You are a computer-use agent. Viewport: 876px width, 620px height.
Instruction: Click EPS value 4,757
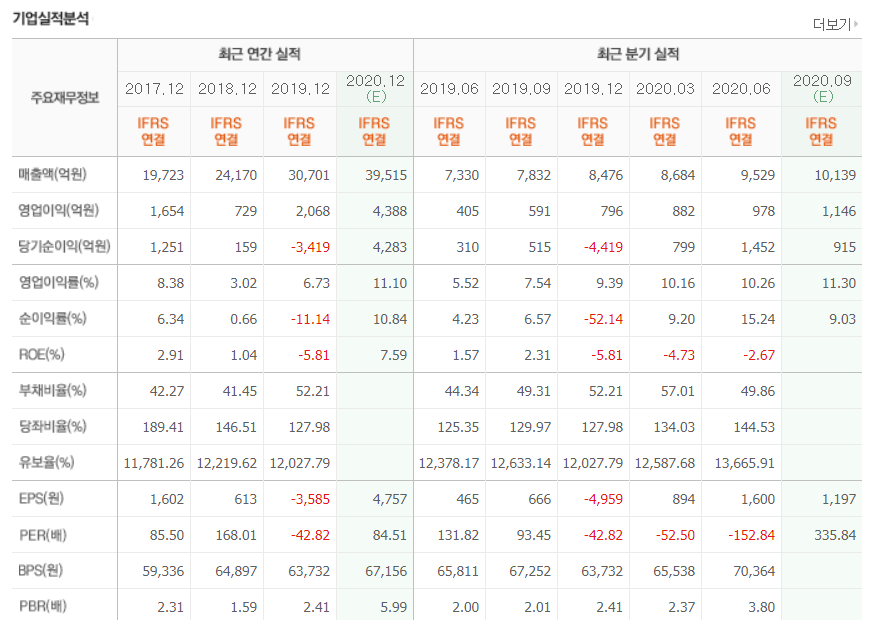389,499
